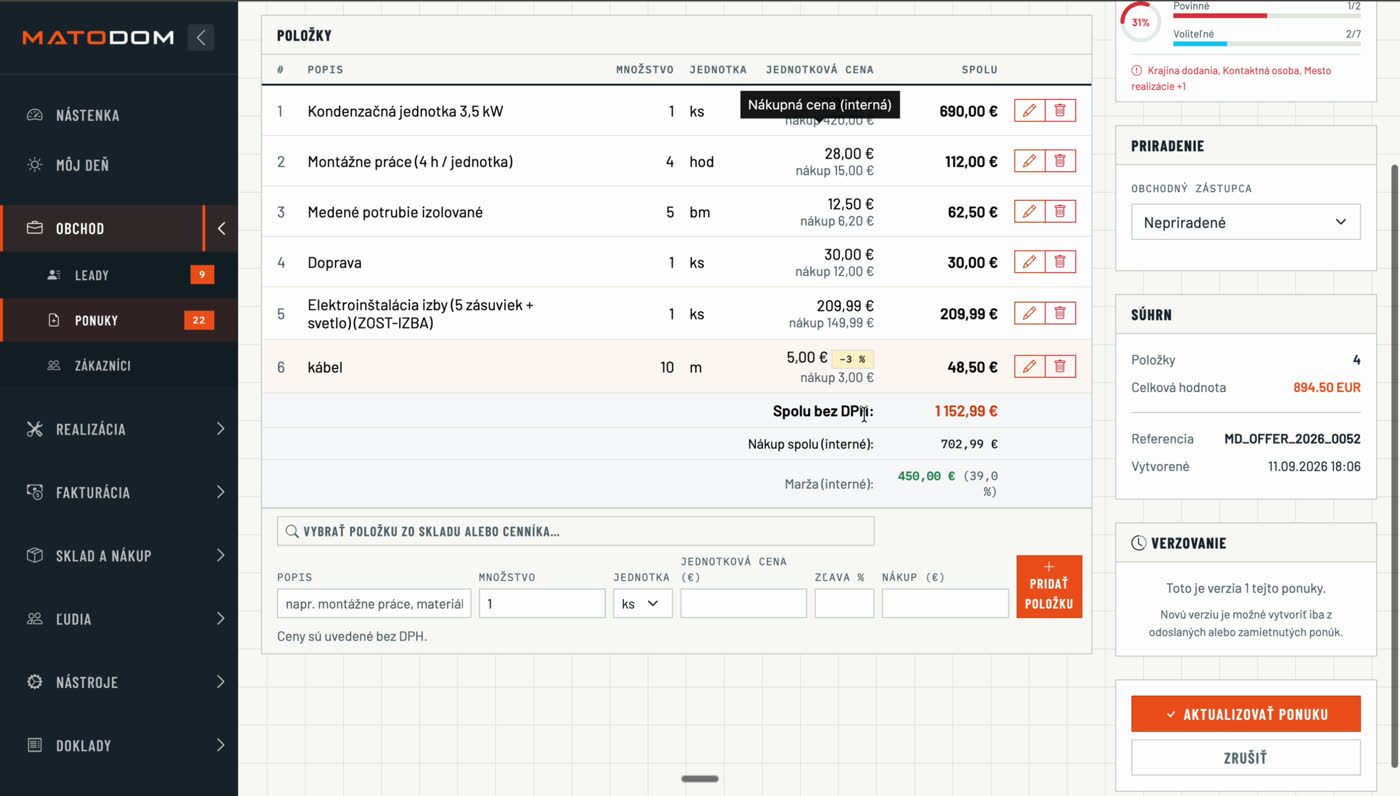This screenshot has height=796, width=1400.
Task: Expand the Doklady menu section
Action: pyautogui.click(x=220, y=745)
